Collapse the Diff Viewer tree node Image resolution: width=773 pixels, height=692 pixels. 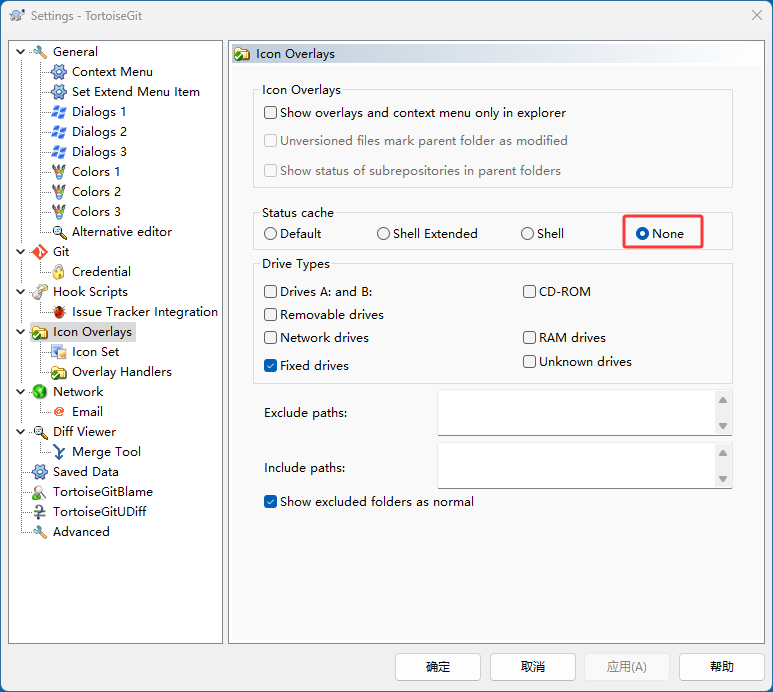21,432
